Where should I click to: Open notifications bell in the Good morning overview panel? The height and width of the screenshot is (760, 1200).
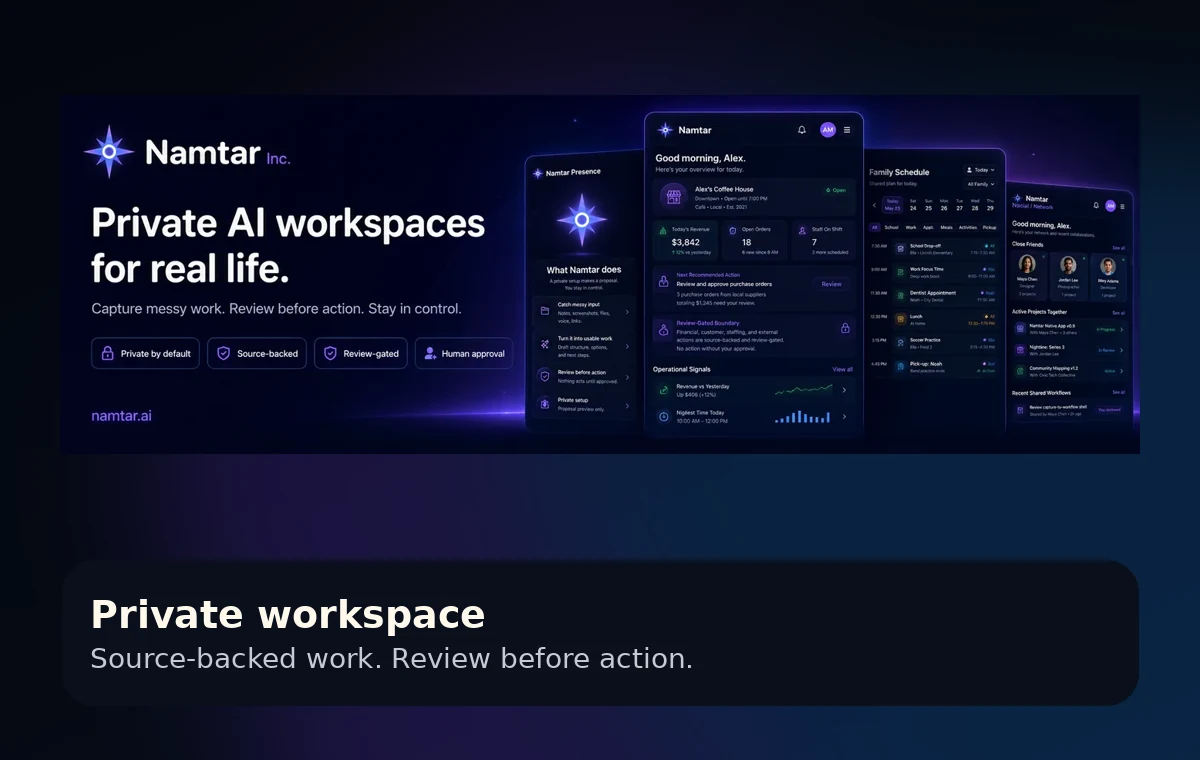[802, 130]
